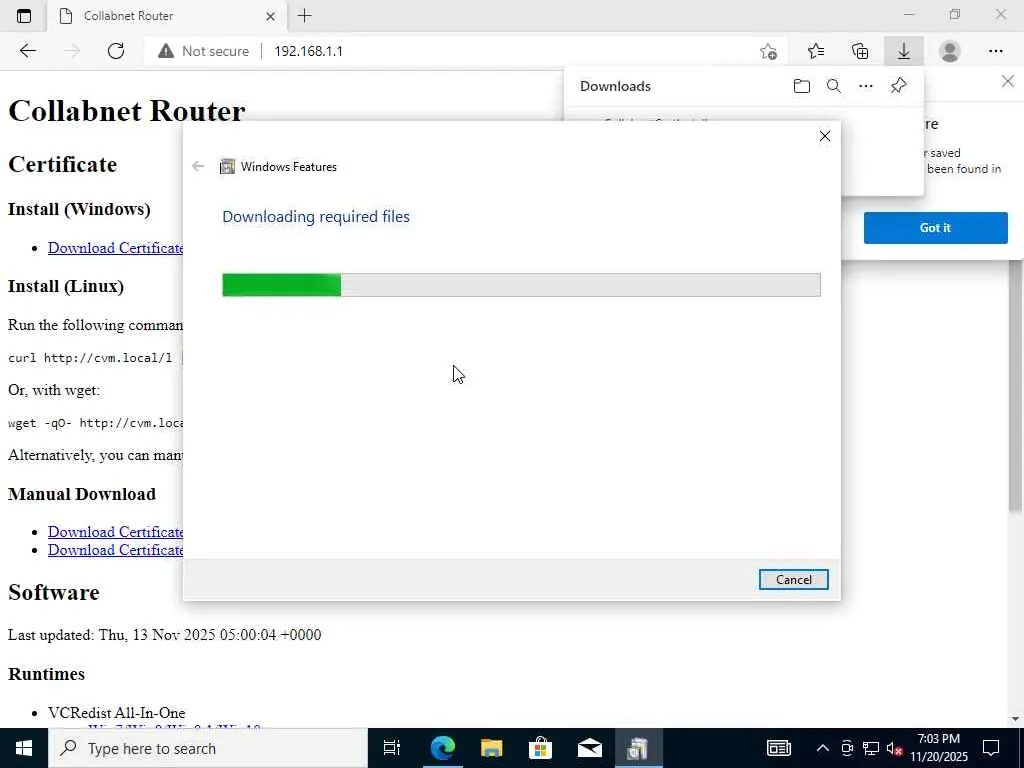Close the Windows Features dialog

click(x=825, y=136)
